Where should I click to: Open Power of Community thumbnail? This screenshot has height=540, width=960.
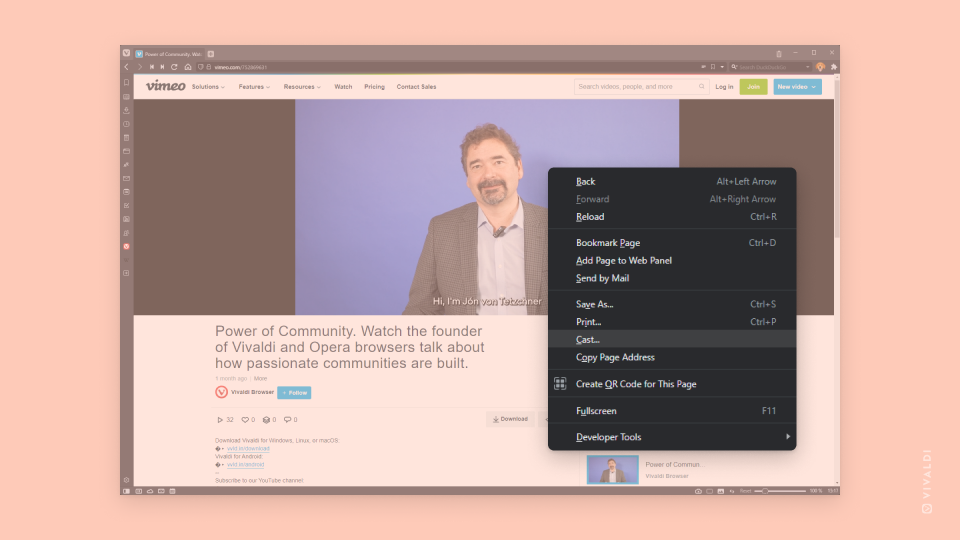(x=612, y=470)
